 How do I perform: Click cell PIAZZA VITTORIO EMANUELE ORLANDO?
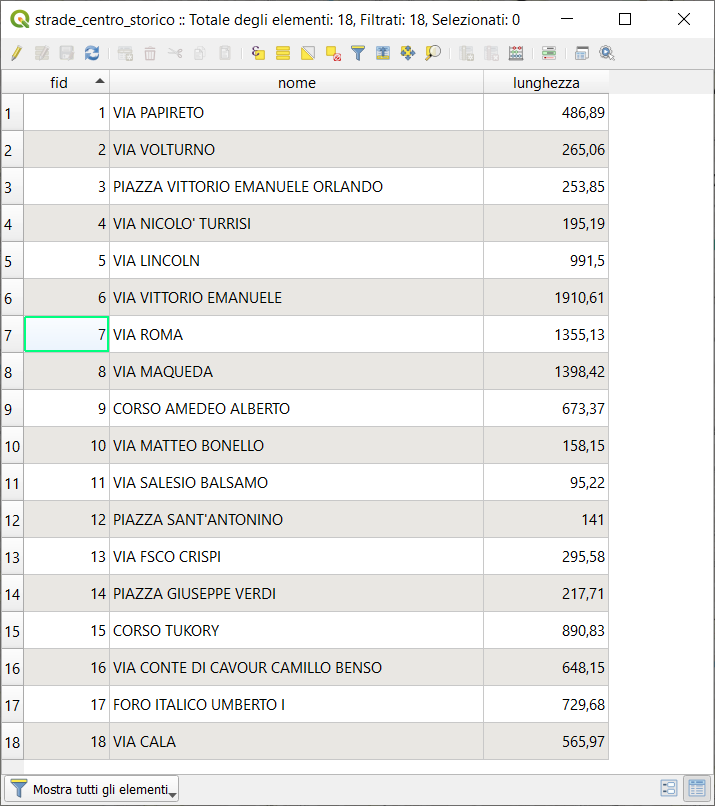pyautogui.click(x=297, y=187)
